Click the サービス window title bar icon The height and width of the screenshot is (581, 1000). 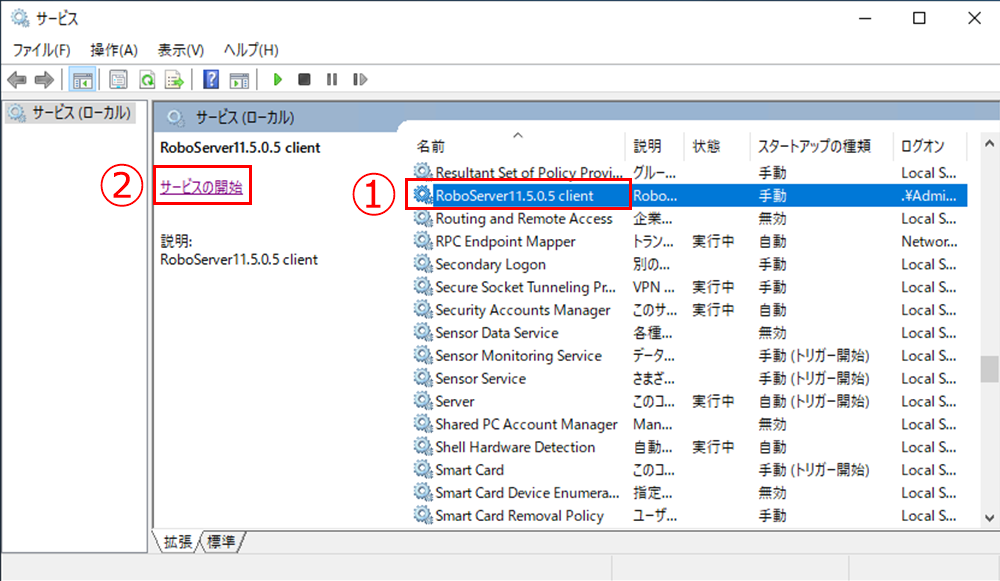coord(20,18)
